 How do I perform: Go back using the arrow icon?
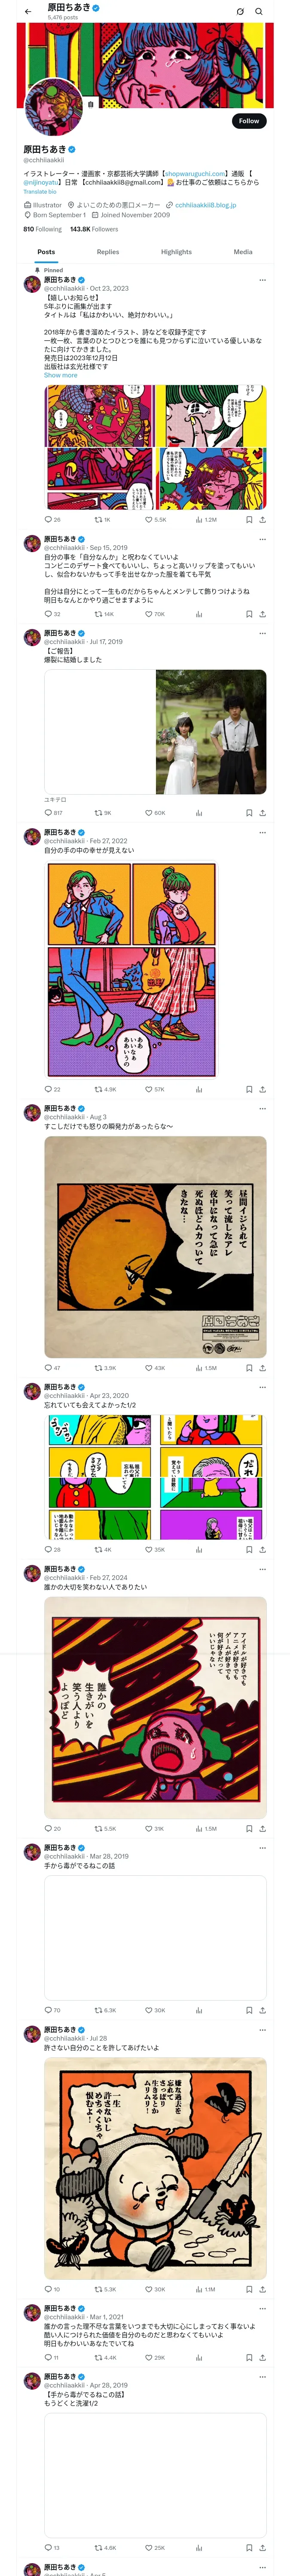[28, 11]
